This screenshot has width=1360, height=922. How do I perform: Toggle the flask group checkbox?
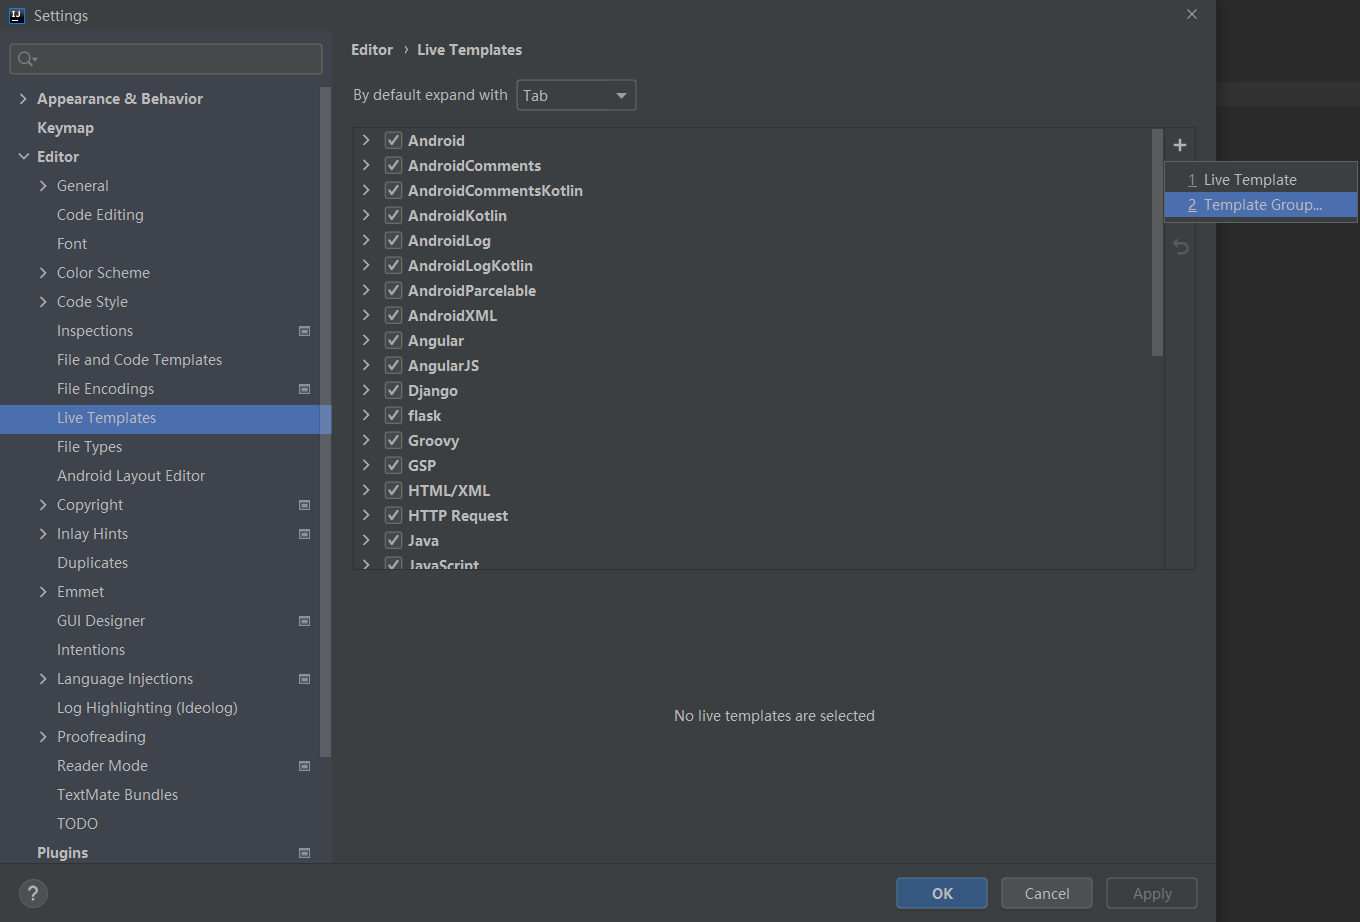393,416
